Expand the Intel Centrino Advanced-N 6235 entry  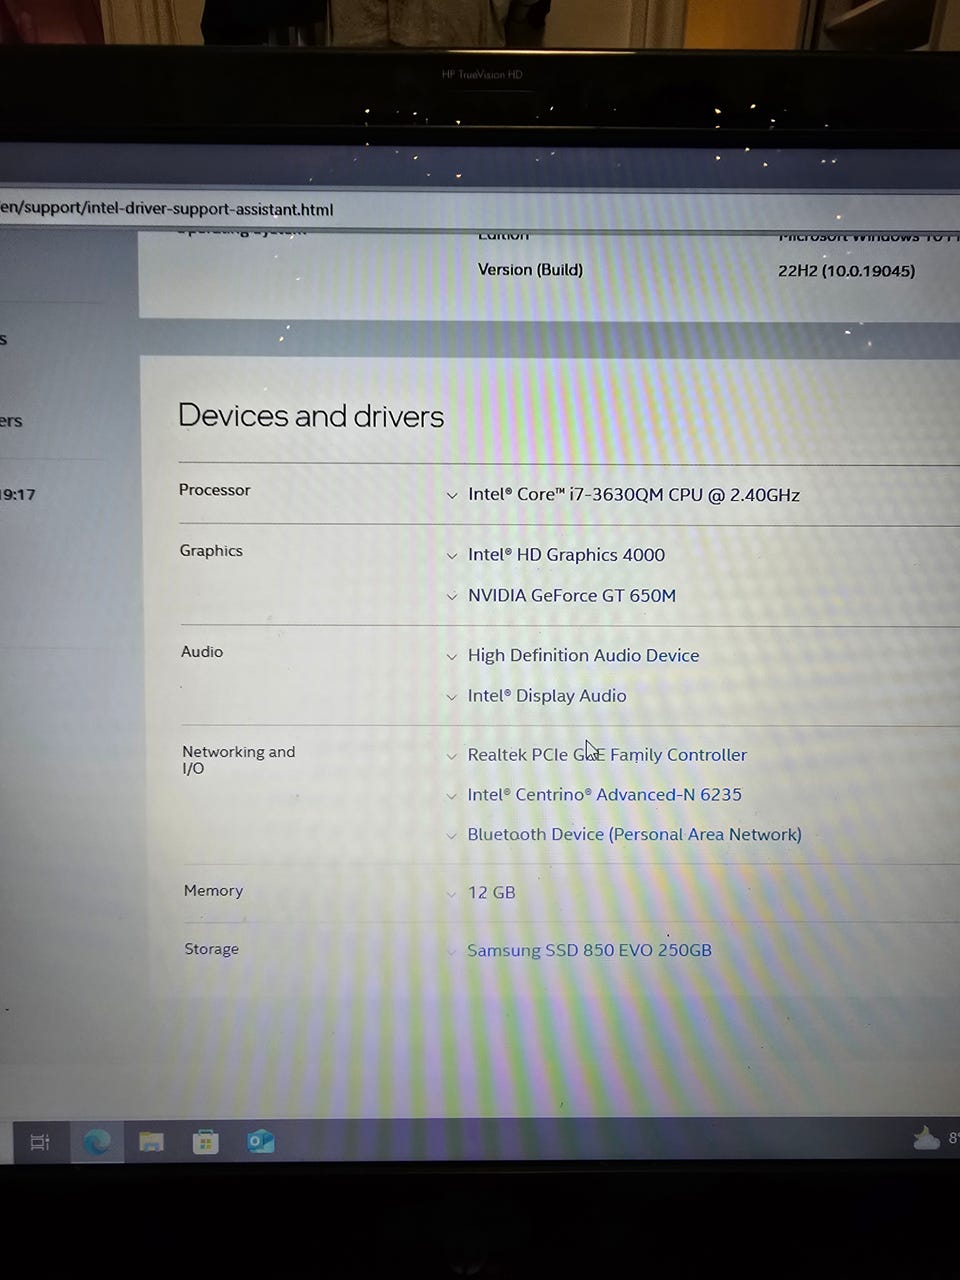click(x=452, y=796)
